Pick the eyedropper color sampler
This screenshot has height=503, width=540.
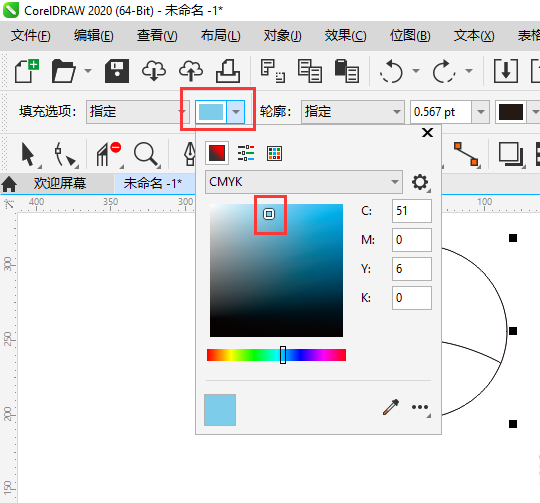[391, 407]
